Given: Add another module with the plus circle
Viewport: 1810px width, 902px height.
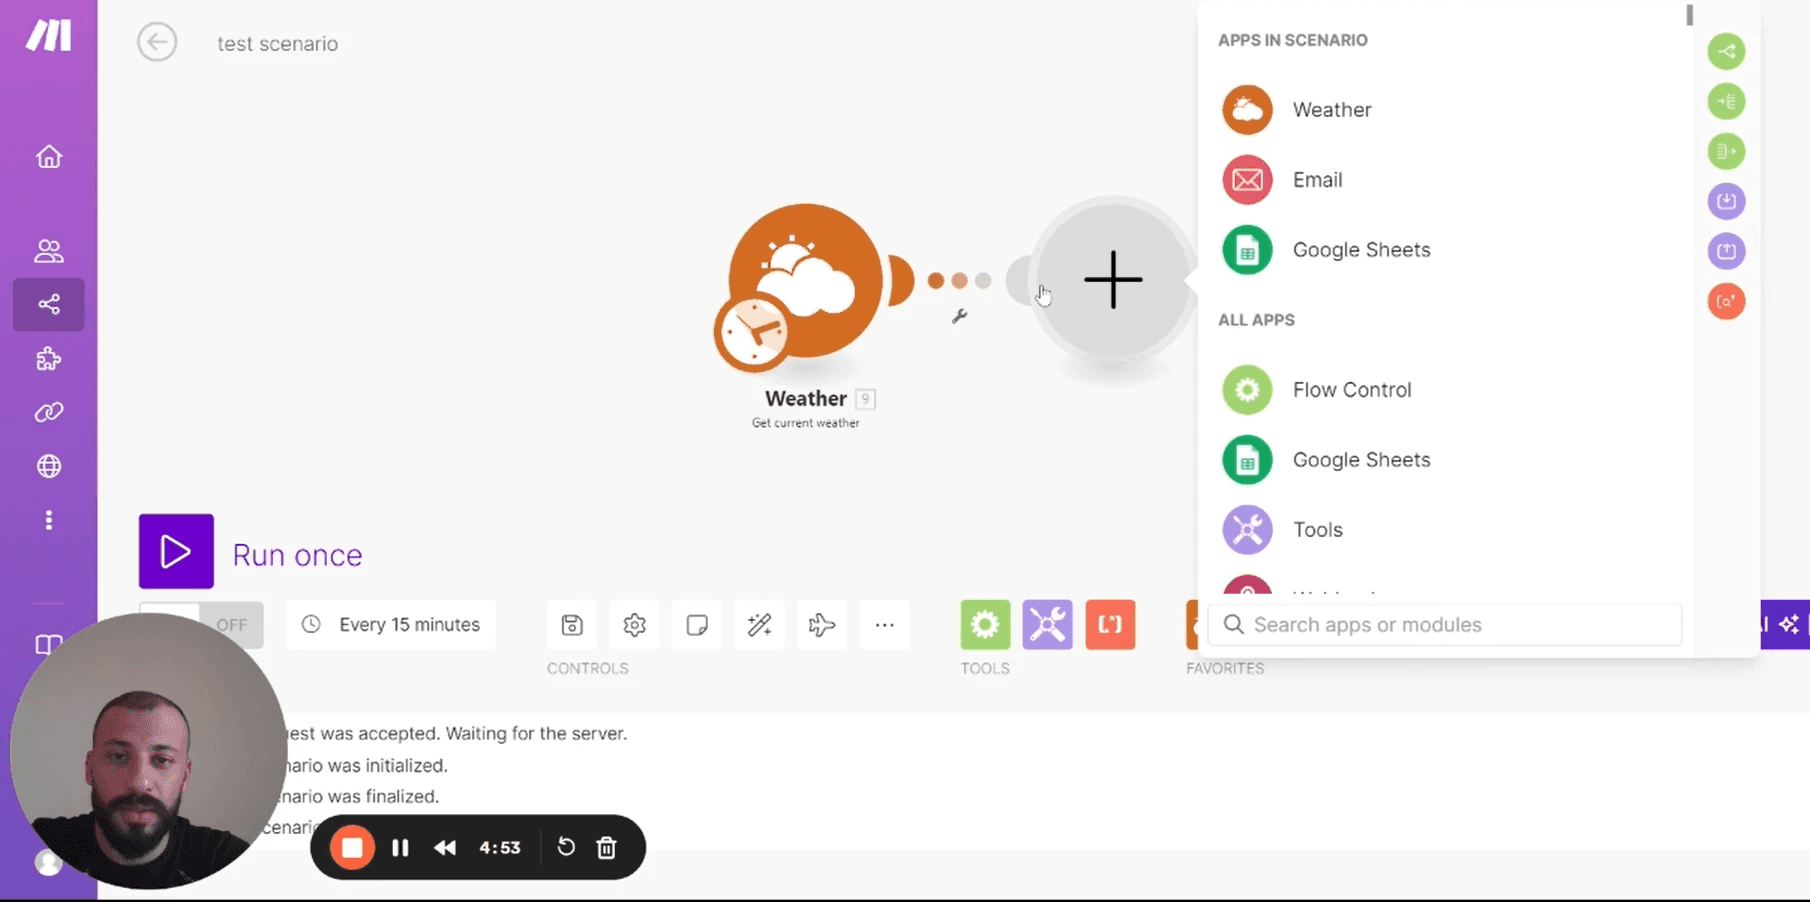Looking at the screenshot, I should [x=1113, y=279].
